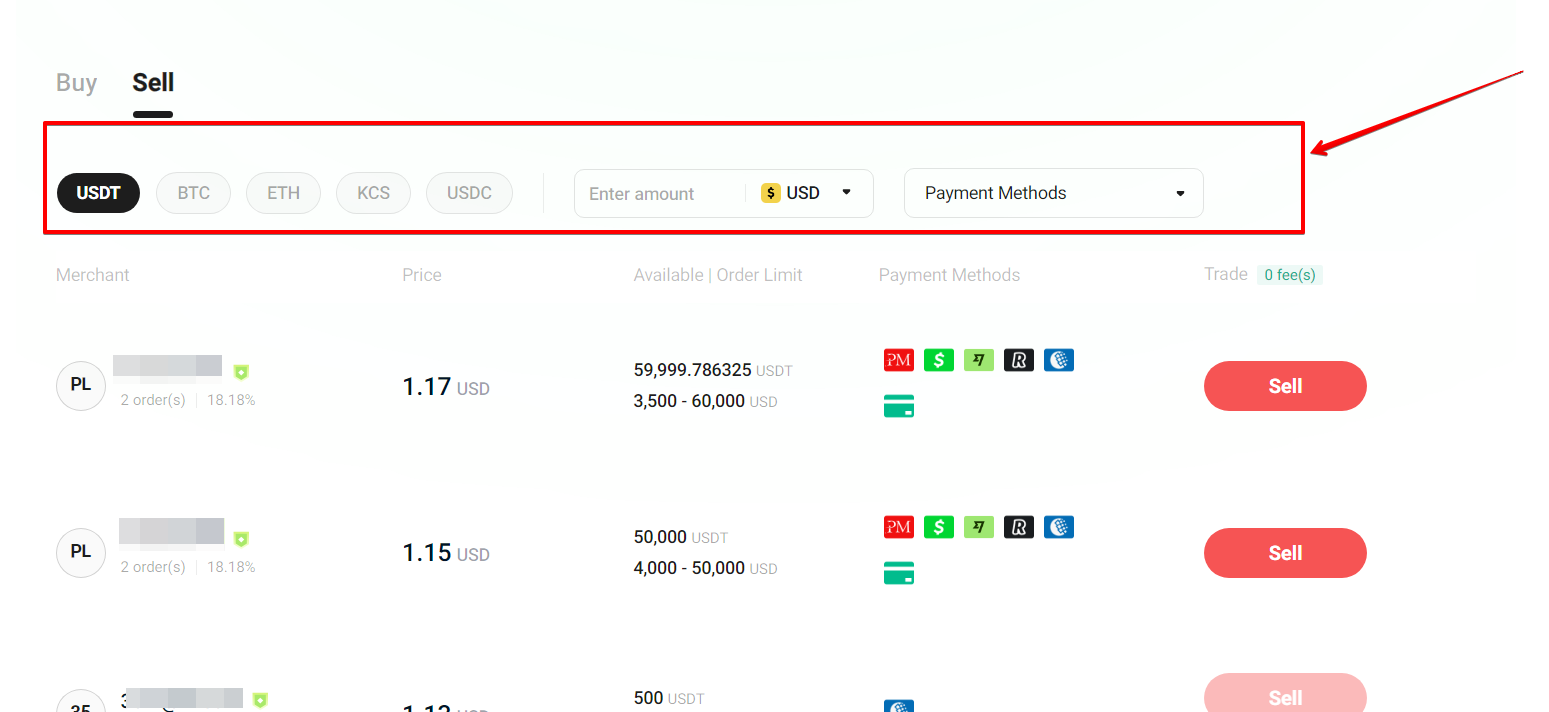Viewport: 1549px width, 712px height.
Task: Click Sell on the 1.15 USD offer
Action: coord(1285,553)
